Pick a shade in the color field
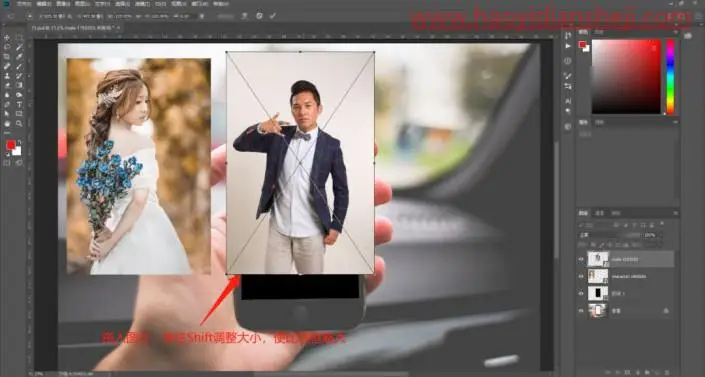The height and width of the screenshot is (377, 705). tap(626, 76)
